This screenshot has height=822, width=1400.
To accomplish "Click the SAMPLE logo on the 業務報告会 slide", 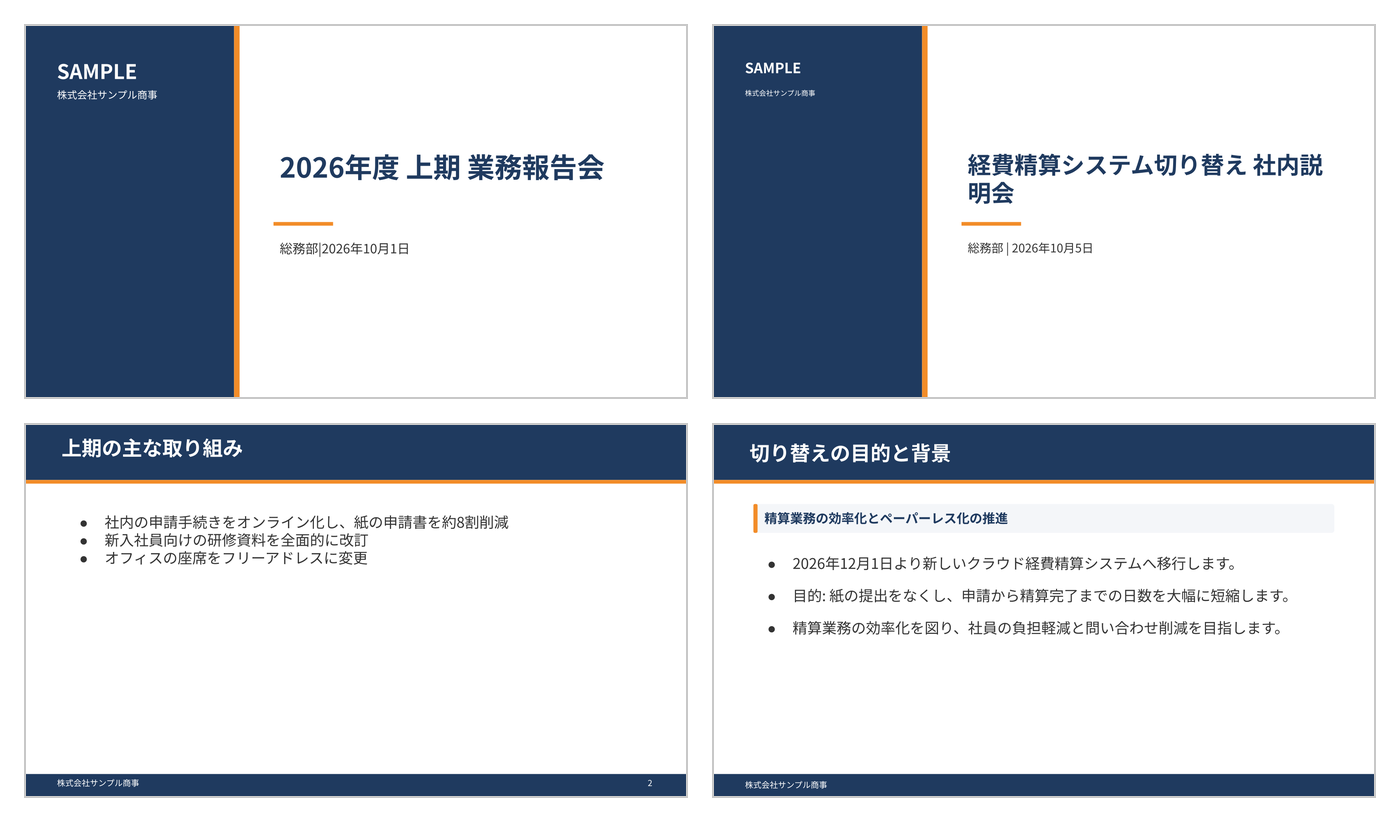I will click(x=97, y=71).
